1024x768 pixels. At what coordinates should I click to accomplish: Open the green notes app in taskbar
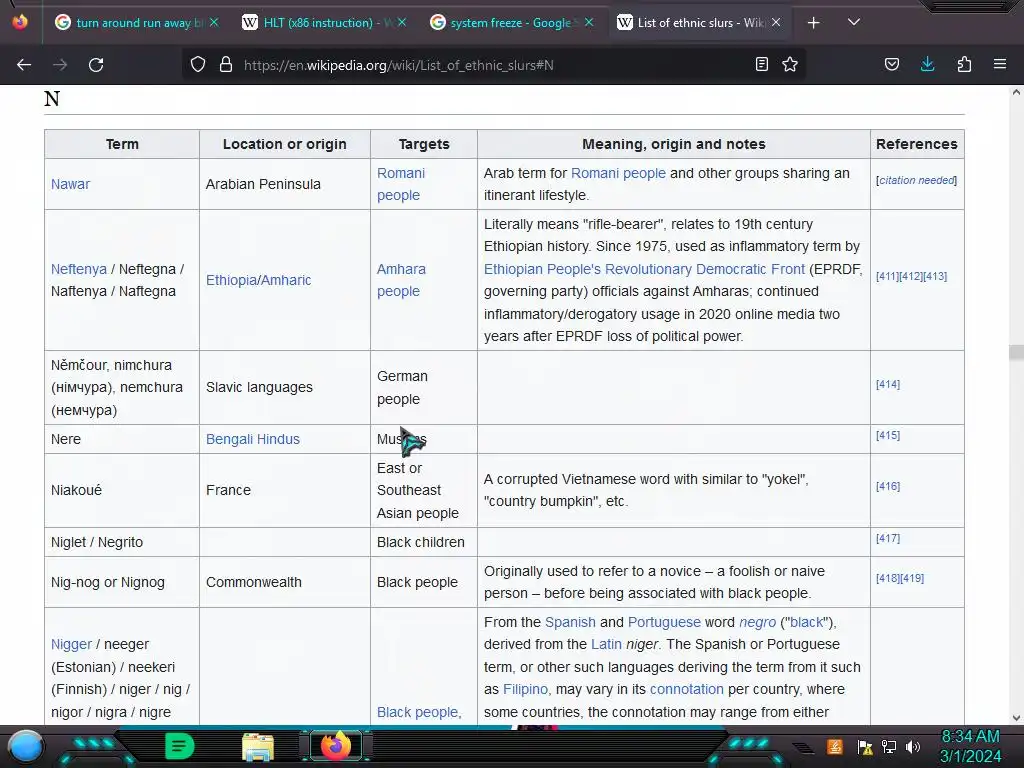click(179, 746)
